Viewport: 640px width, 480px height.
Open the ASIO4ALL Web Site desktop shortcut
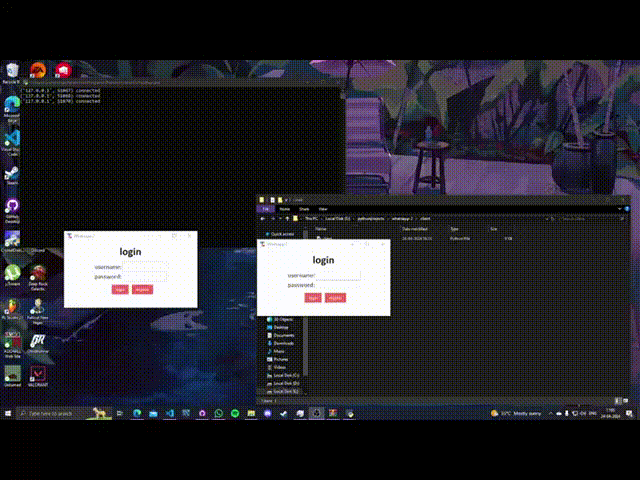click(12, 344)
